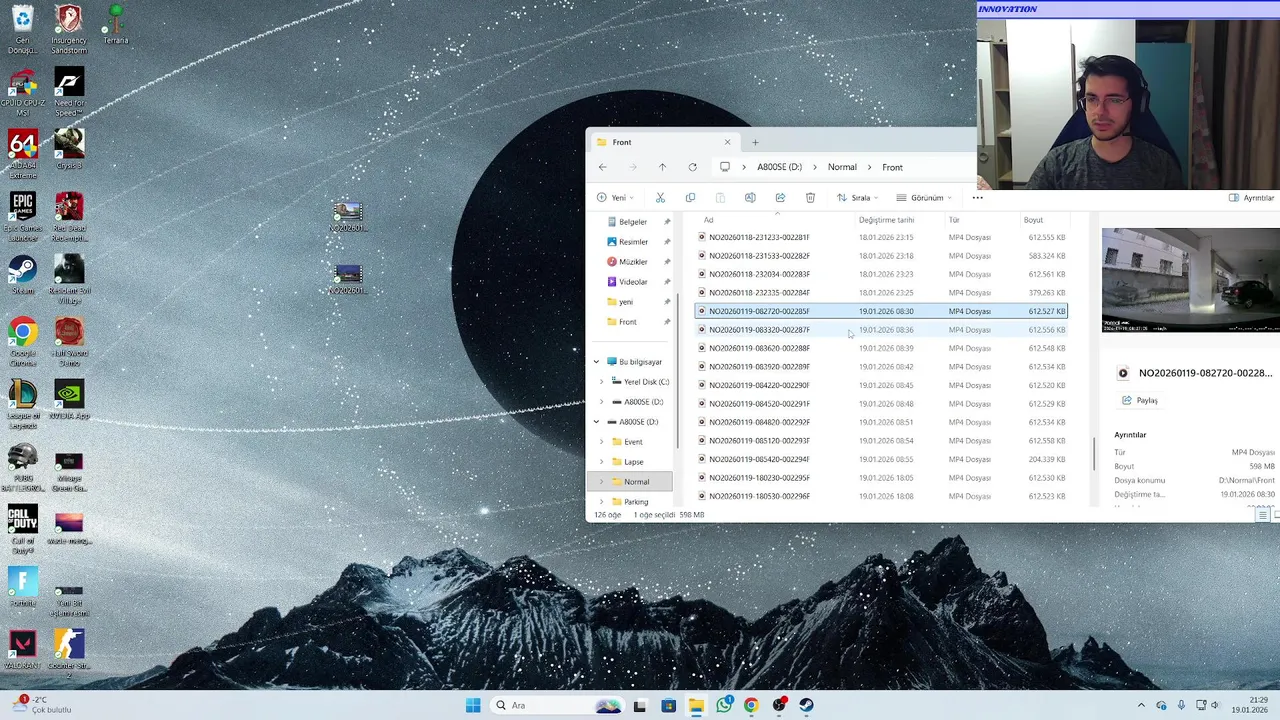Open AIDA64 Extreme desktop icon
Screen dimensions: 1280x720
pyautogui.click(x=22, y=155)
